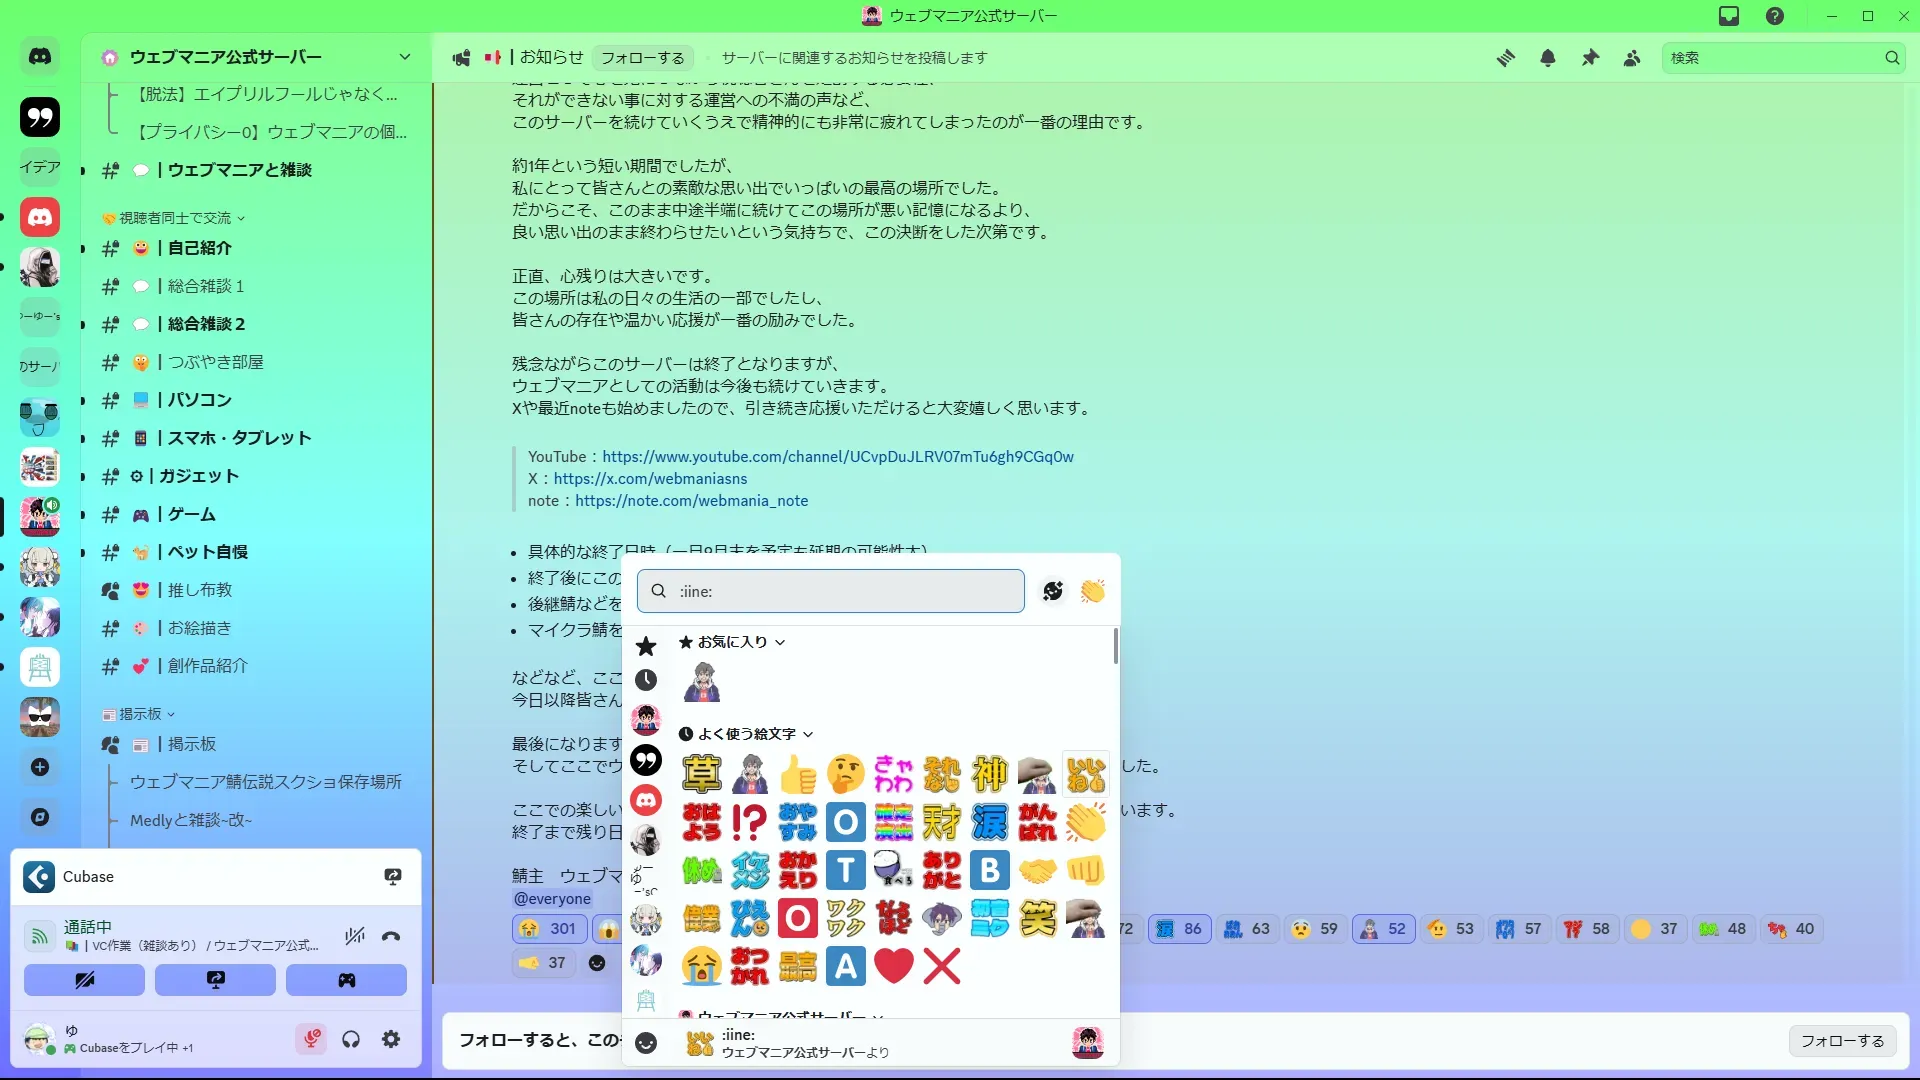
Task: Toggle microphone mute button
Action: [311, 1040]
